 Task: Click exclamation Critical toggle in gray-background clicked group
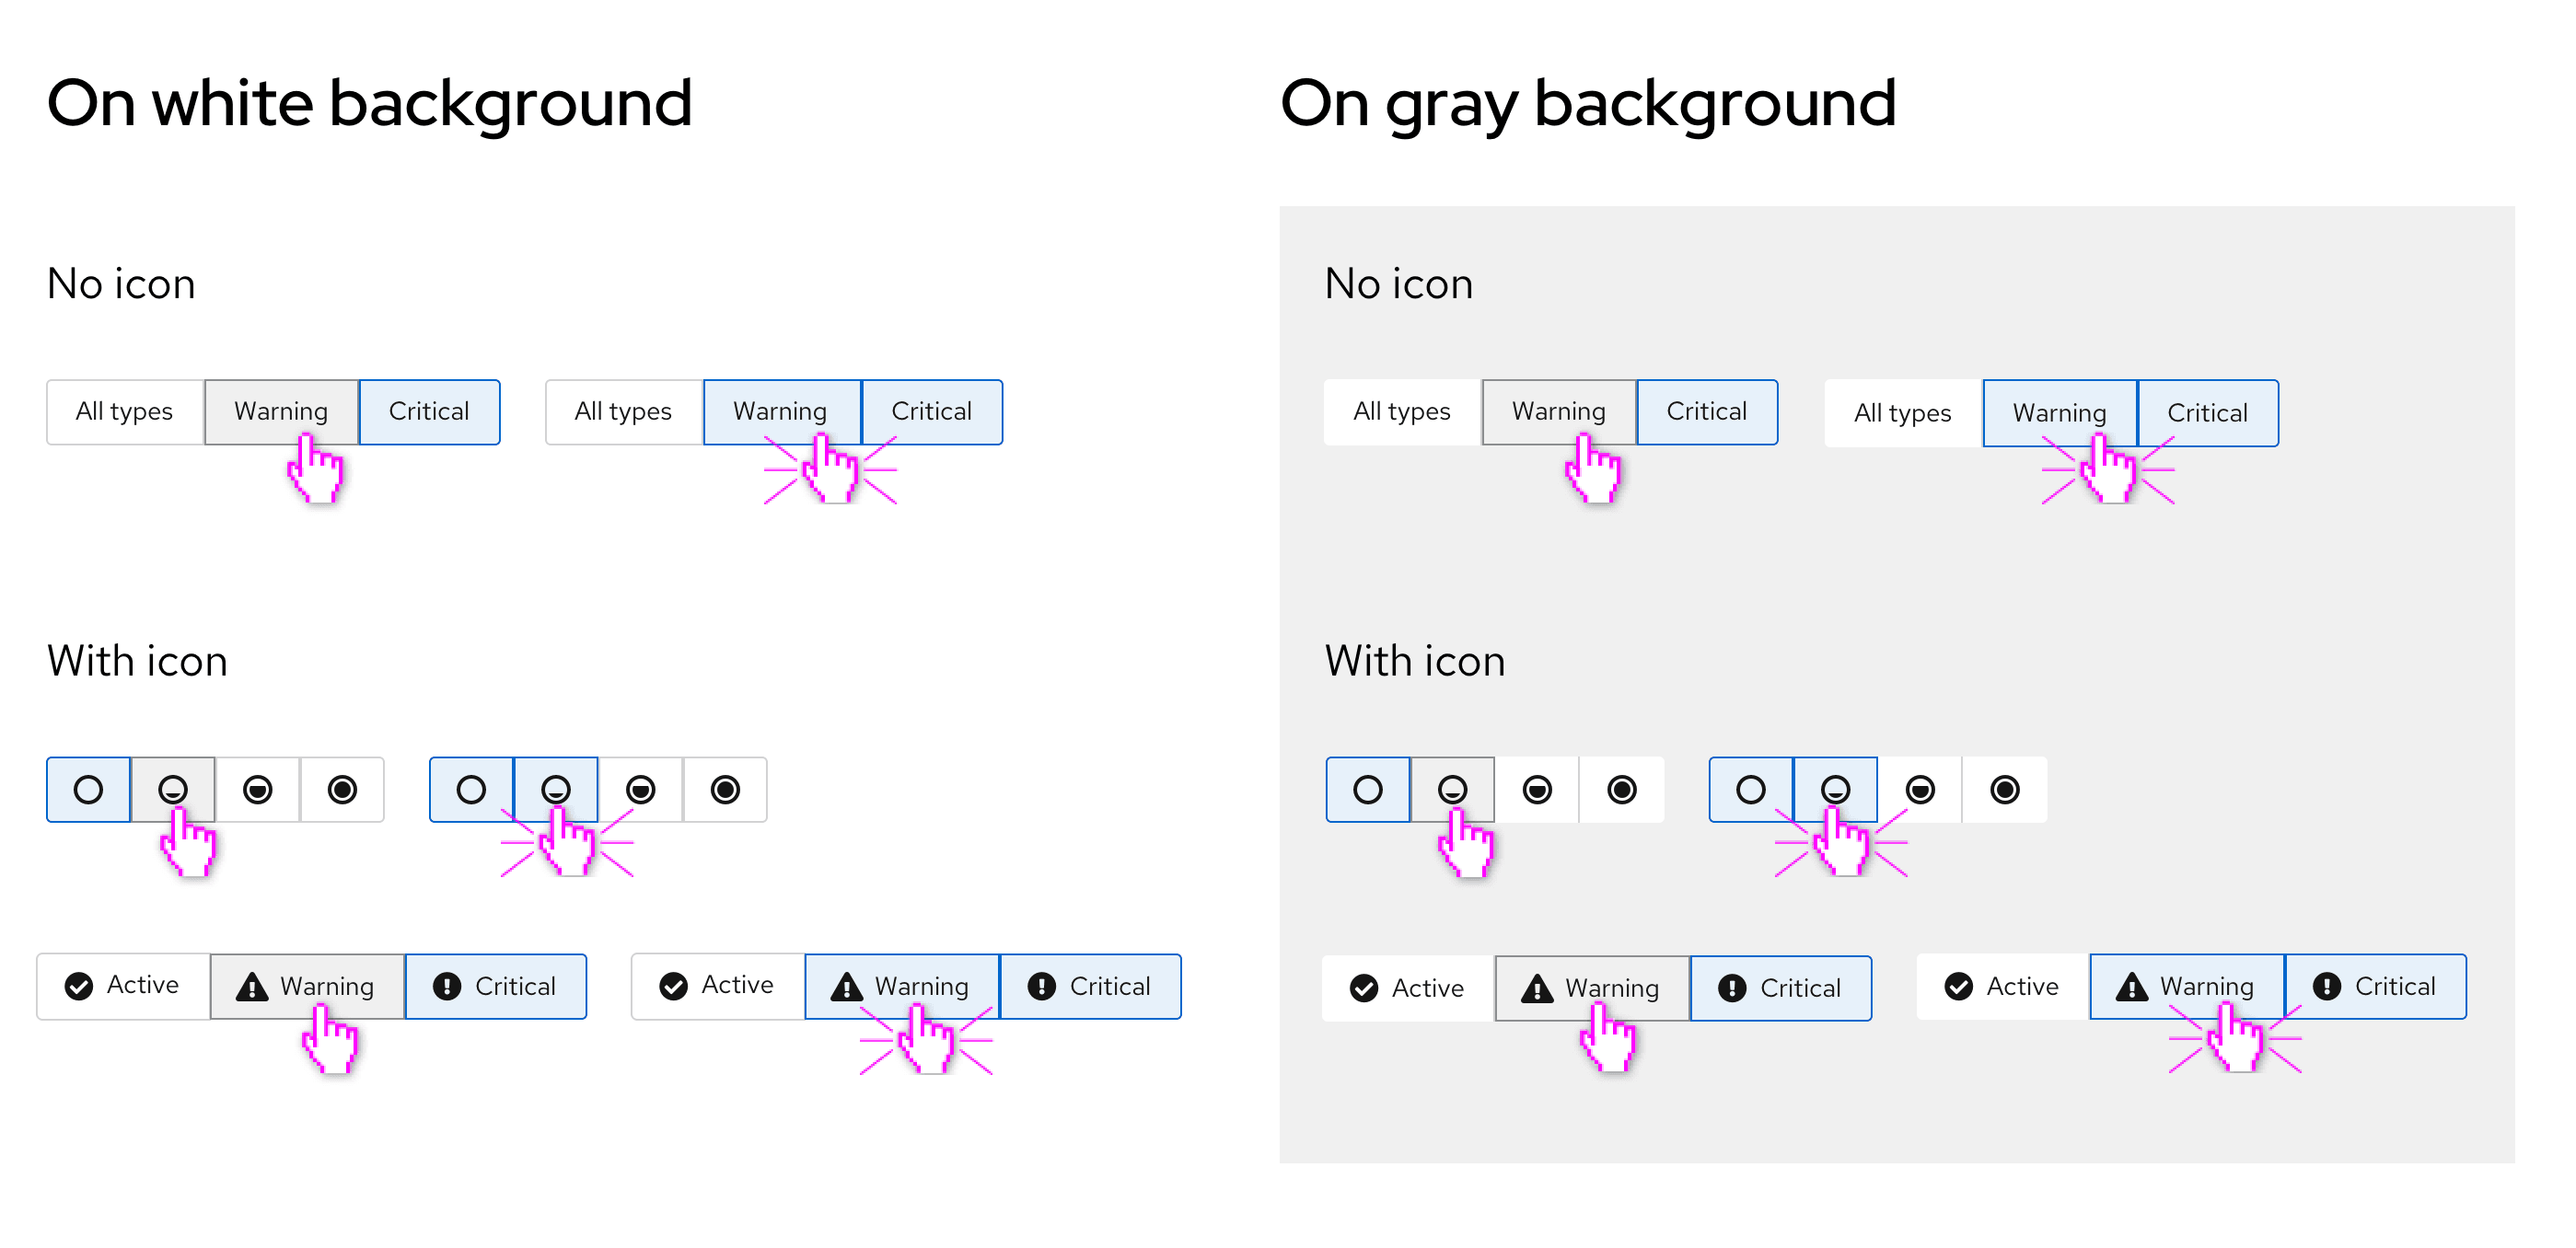[x=2375, y=987]
